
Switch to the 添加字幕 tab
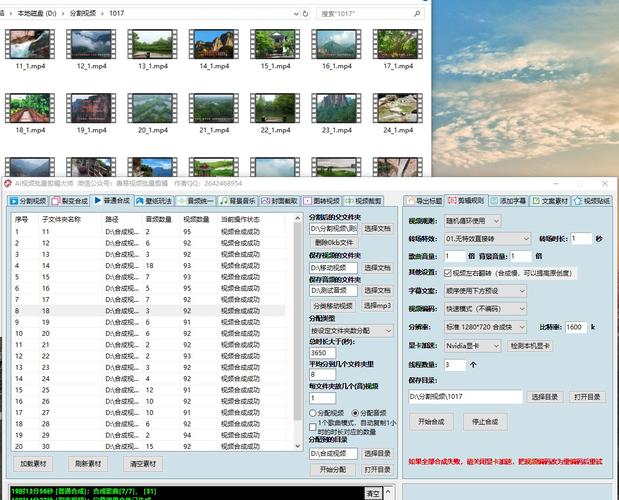pyautogui.click(x=508, y=200)
